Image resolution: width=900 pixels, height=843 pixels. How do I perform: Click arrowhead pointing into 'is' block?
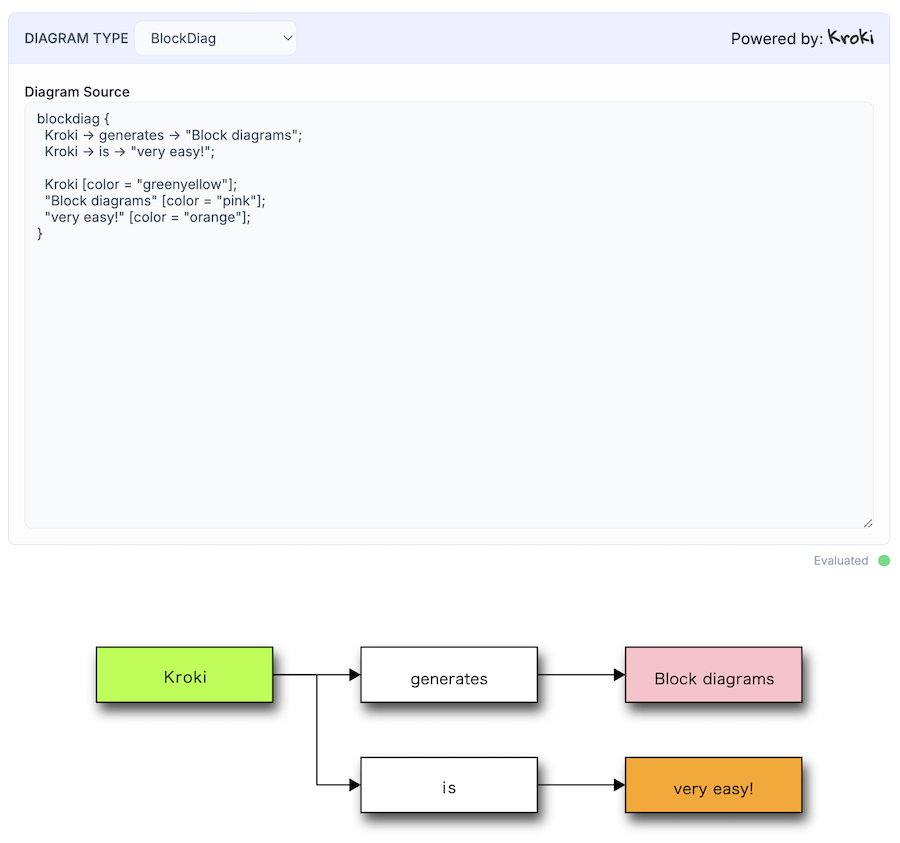[x=355, y=785]
